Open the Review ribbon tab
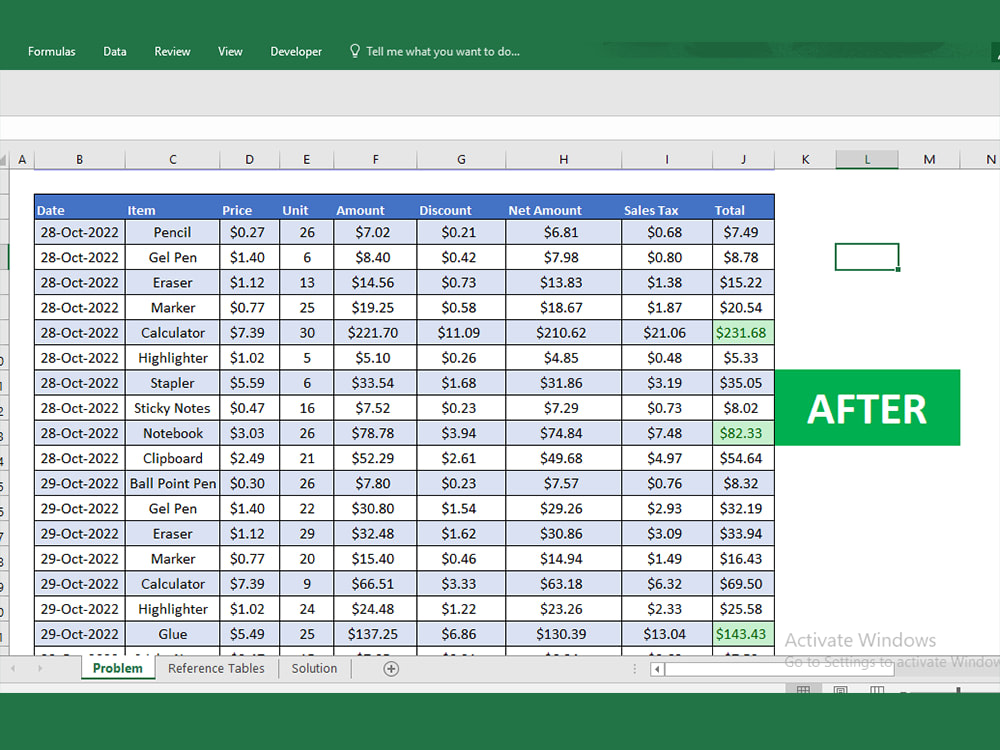 [172, 52]
